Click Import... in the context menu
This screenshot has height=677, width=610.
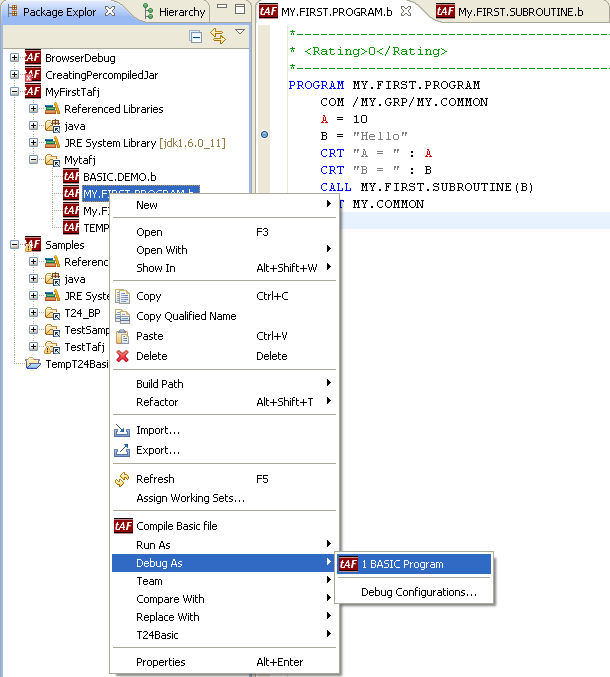point(157,430)
